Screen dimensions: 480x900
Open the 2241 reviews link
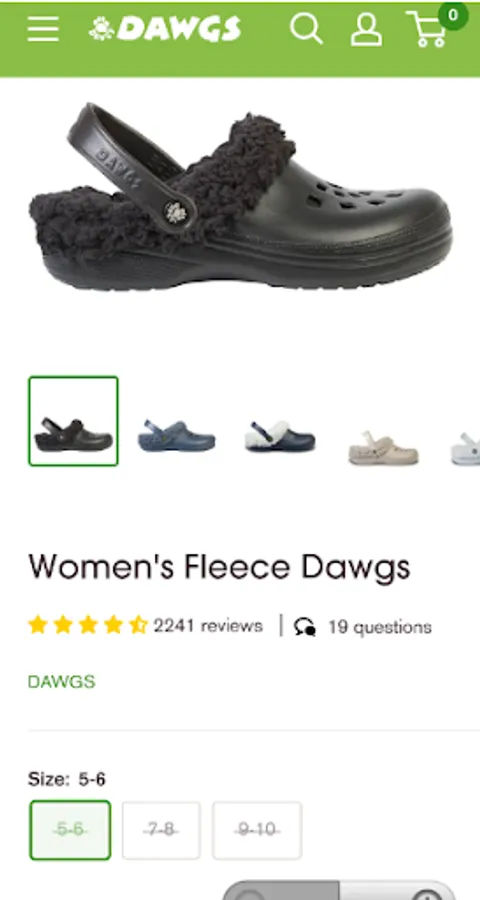208,626
